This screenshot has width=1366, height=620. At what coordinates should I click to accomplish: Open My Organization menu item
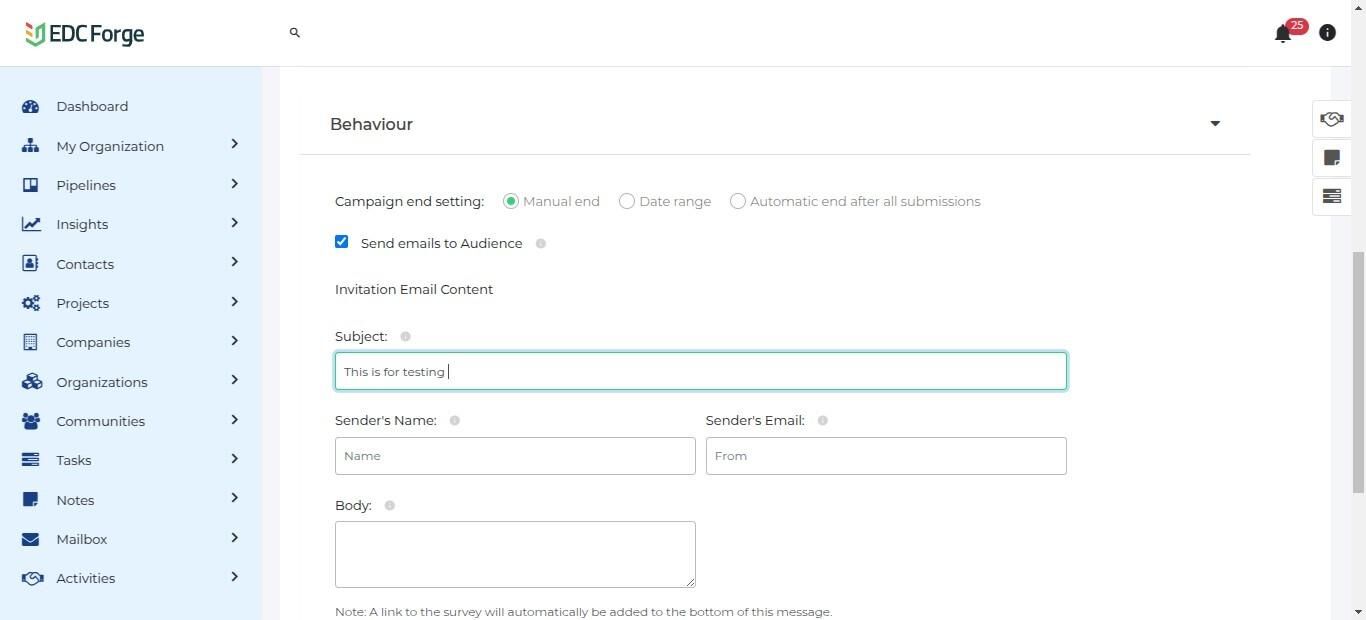[110, 146]
